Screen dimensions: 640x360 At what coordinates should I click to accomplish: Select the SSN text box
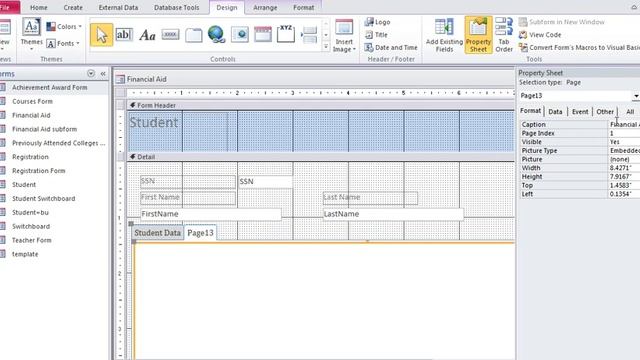click(x=265, y=182)
